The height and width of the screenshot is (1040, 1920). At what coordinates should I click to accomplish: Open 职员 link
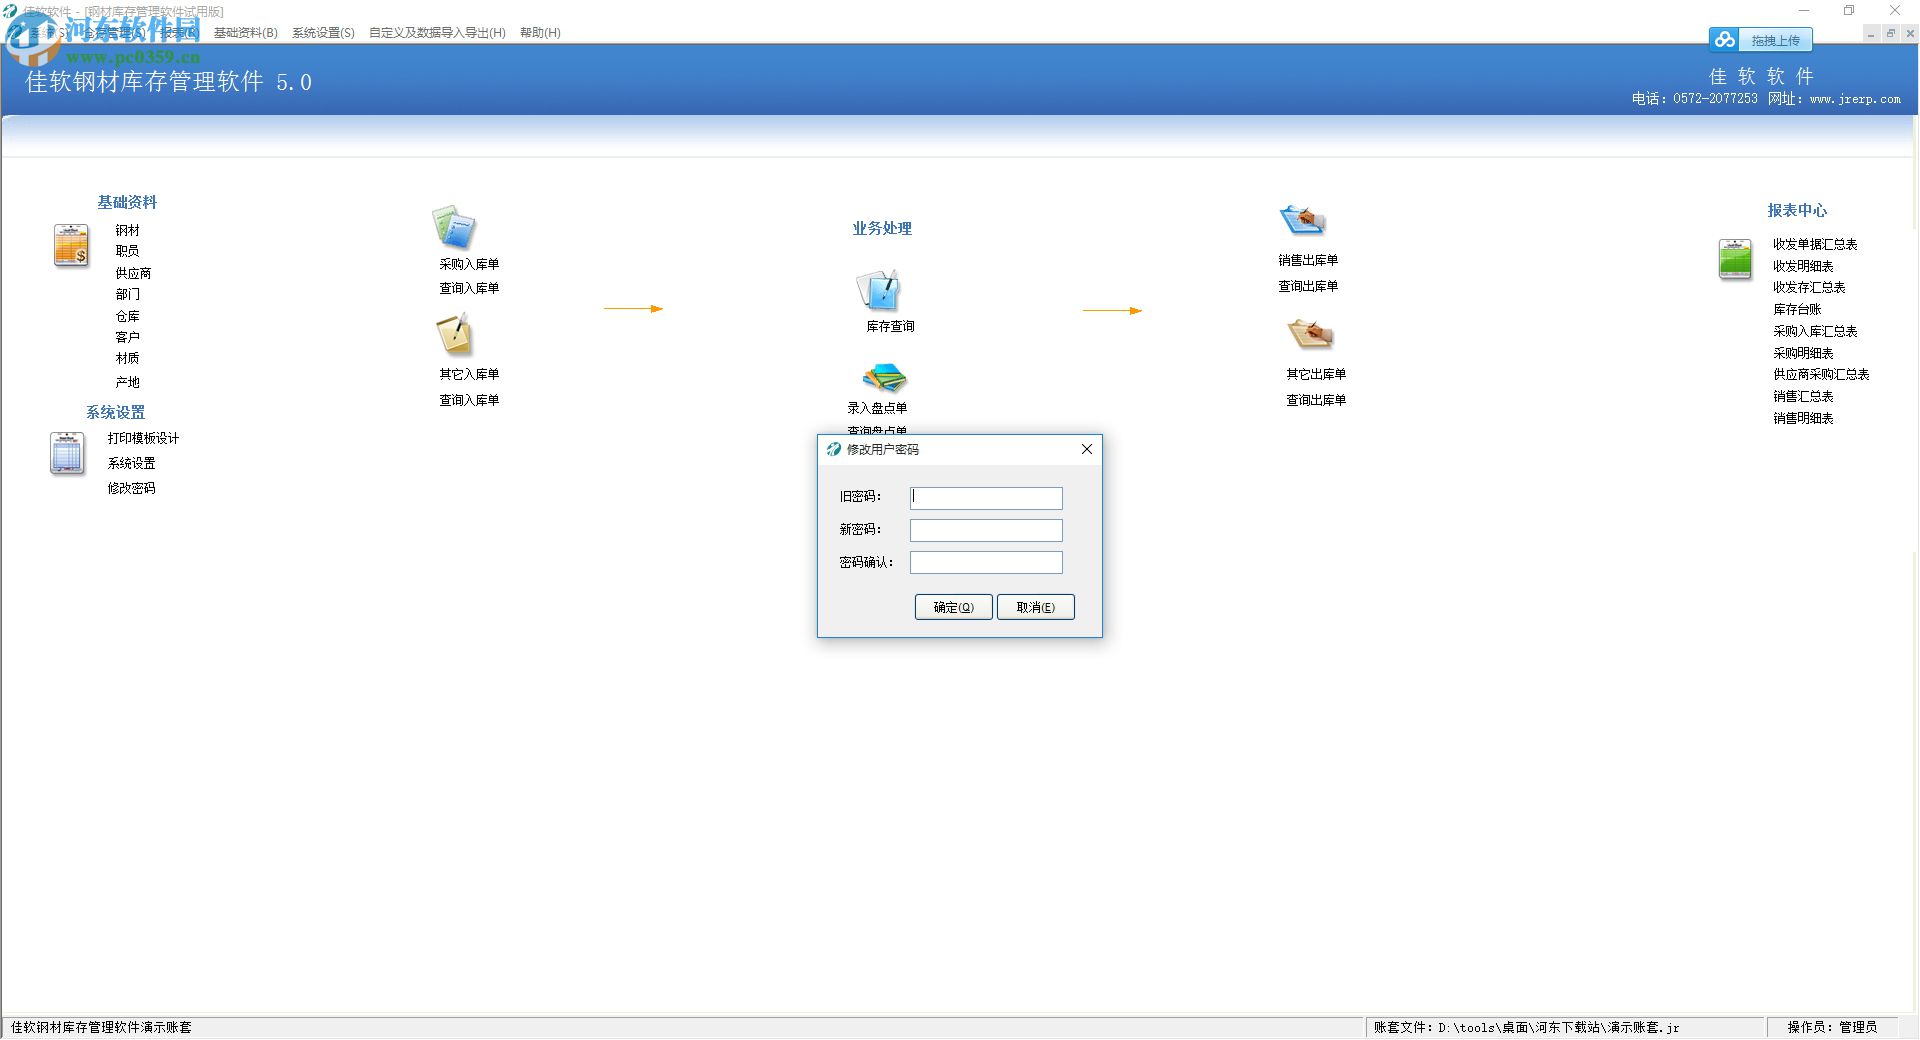click(x=127, y=251)
